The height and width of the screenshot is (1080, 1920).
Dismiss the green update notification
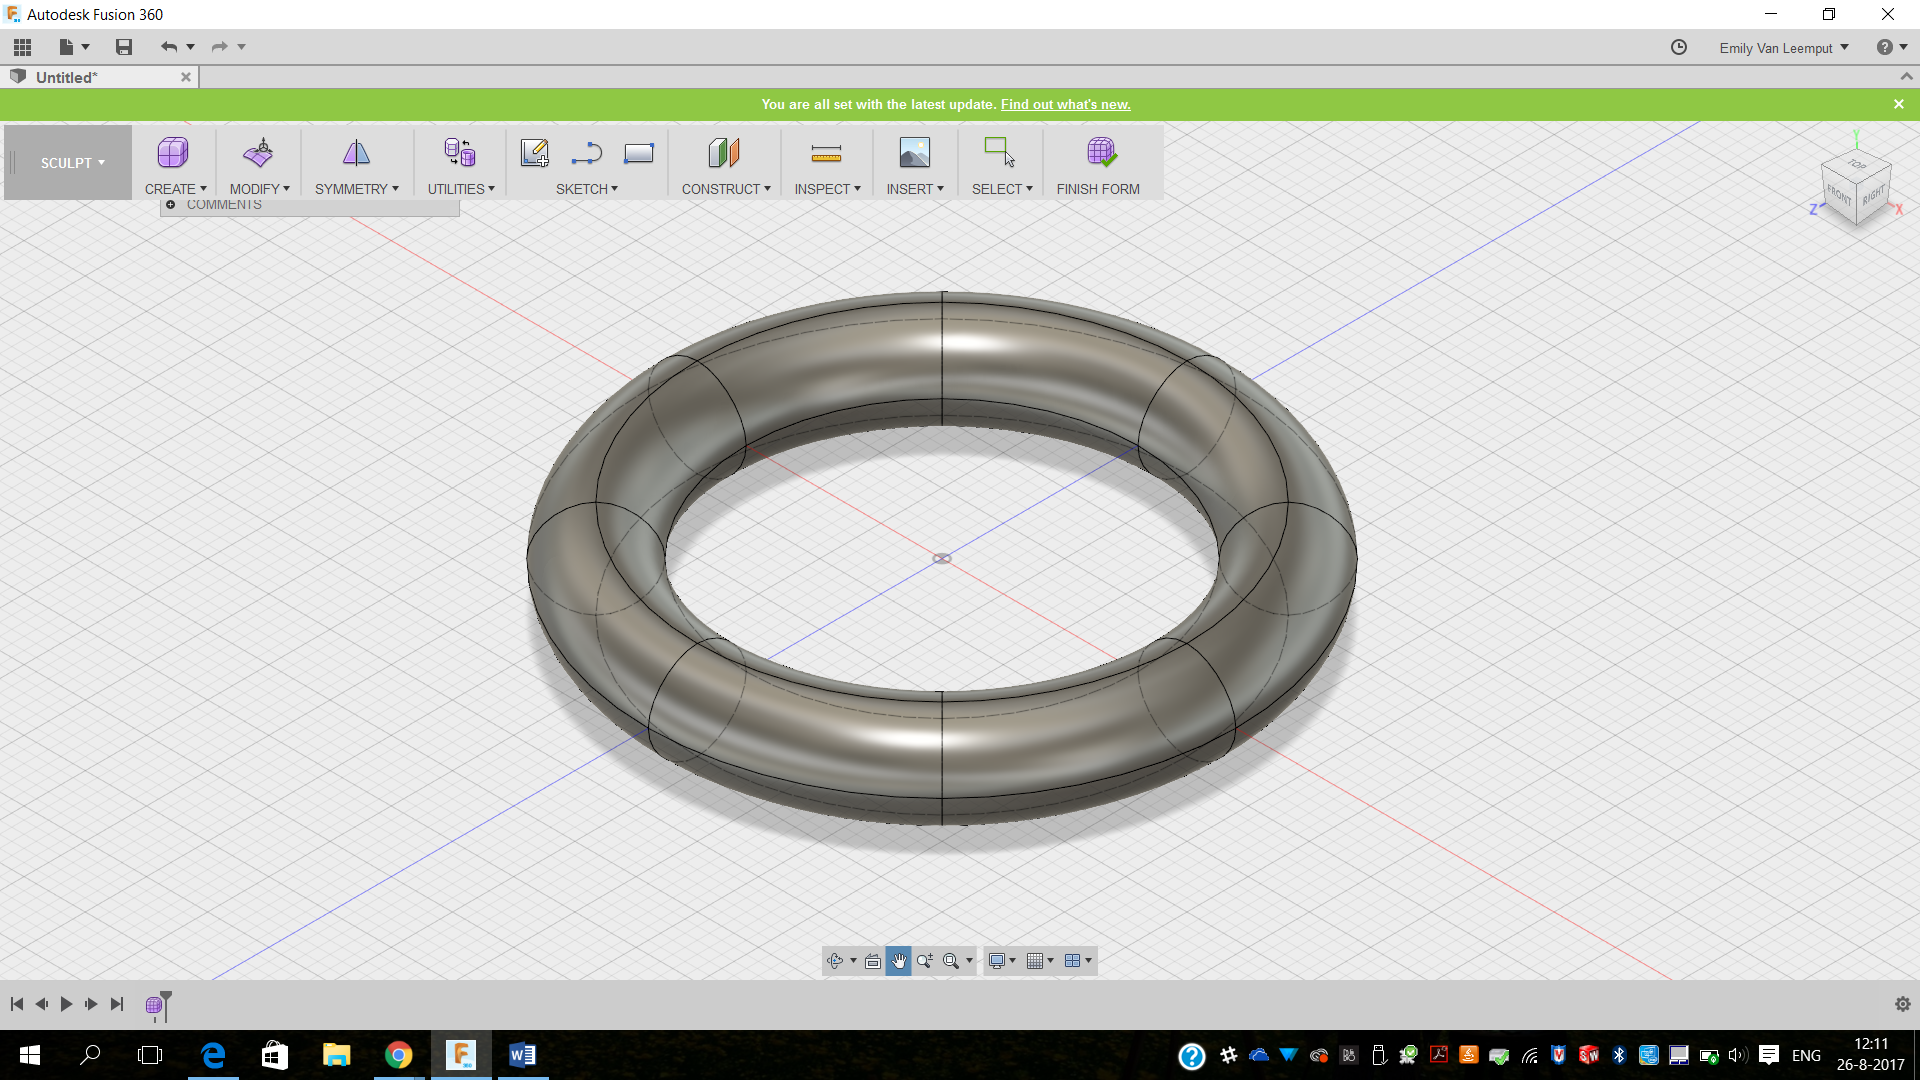pos(1899,104)
